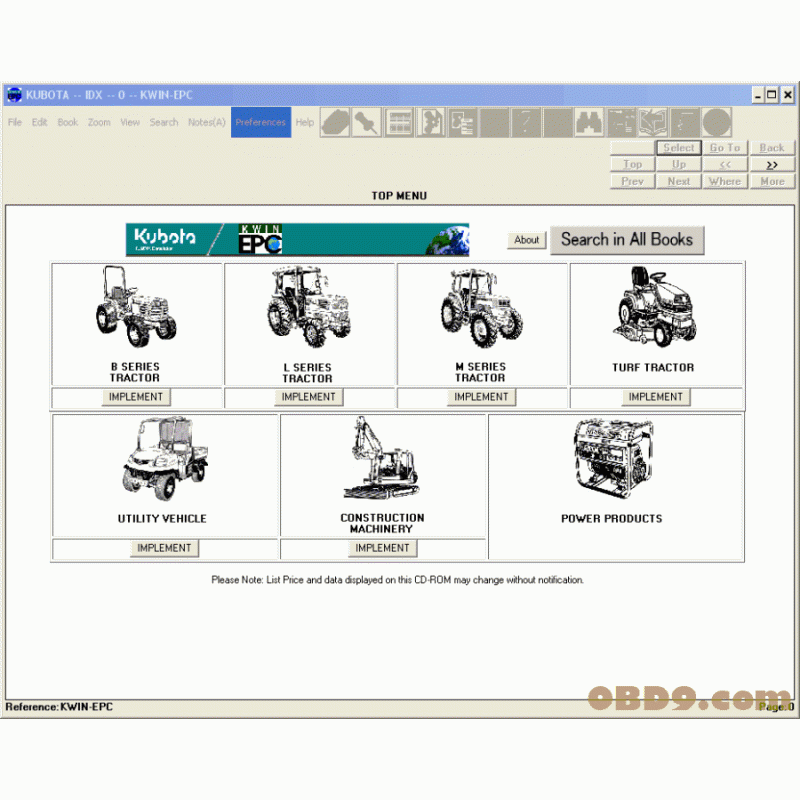Open Construction Machinery excavator image

pos(382,457)
